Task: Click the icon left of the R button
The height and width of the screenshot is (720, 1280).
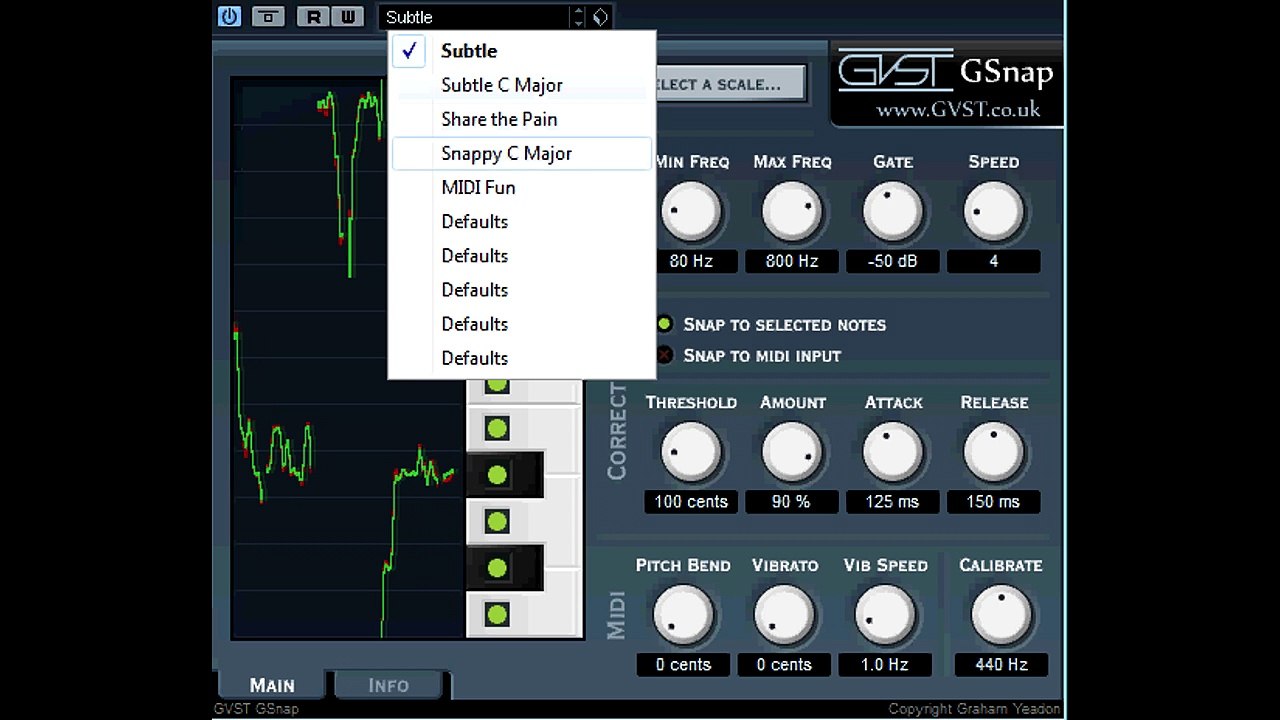Action: [x=268, y=16]
